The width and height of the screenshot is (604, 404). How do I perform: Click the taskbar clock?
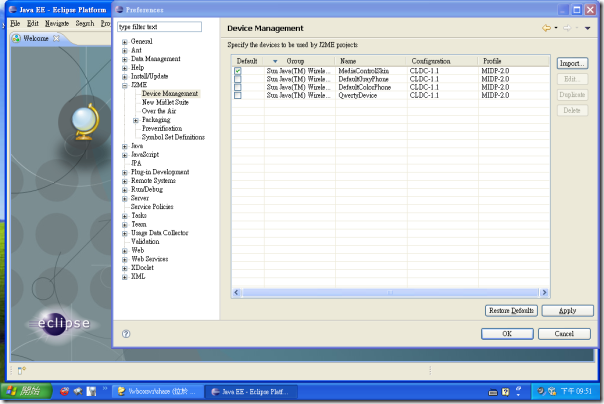click(576, 391)
